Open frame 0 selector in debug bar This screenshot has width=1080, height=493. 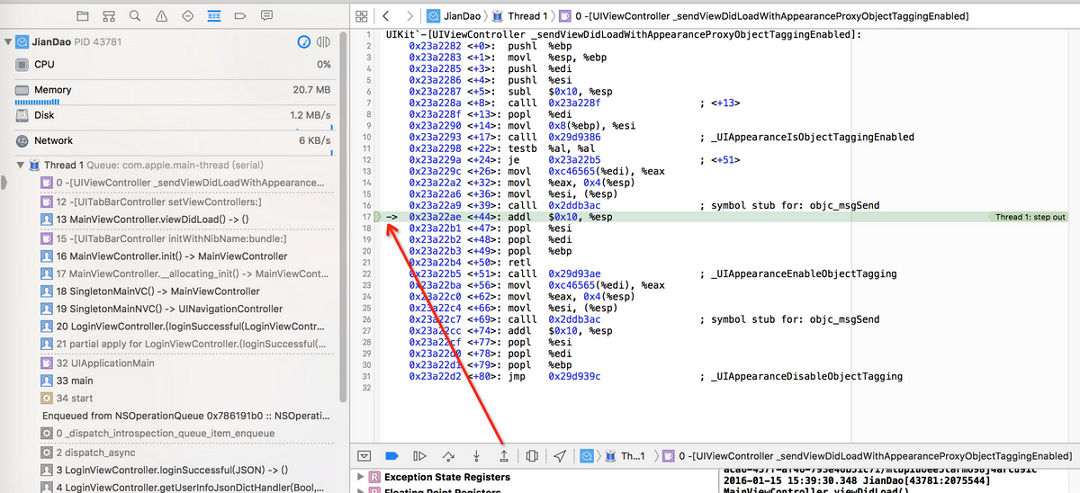[x=866, y=456]
